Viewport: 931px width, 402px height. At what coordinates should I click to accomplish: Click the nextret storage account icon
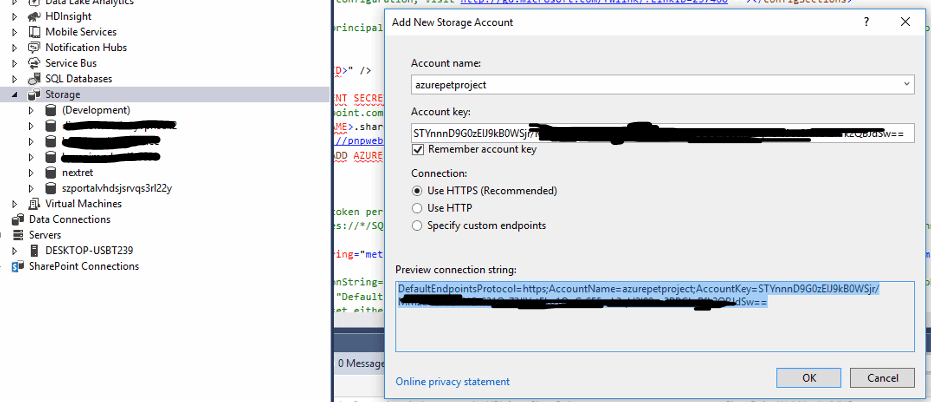(51, 173)
